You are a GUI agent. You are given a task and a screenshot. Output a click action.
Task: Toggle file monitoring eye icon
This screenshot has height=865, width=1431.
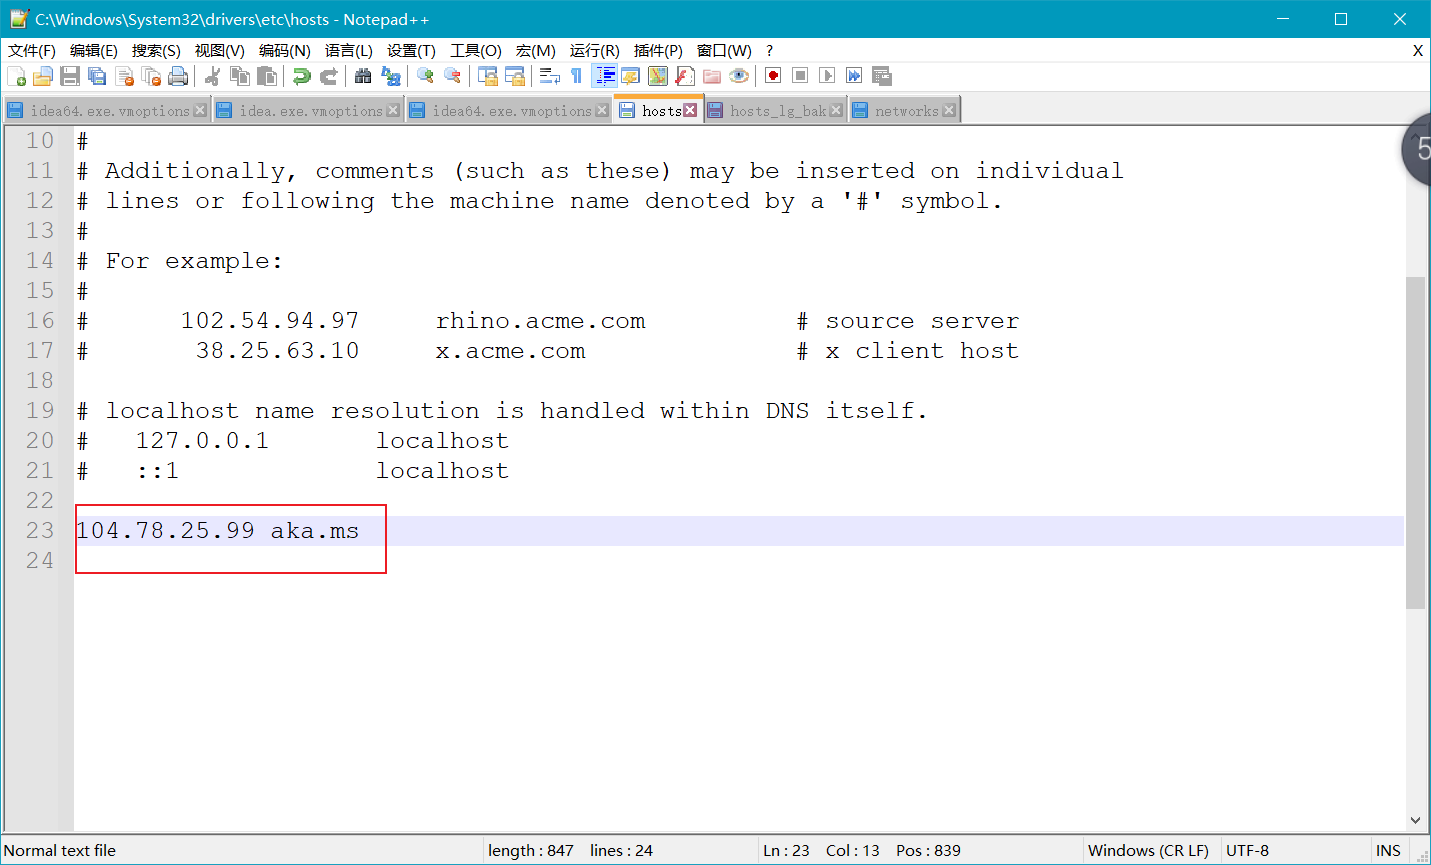click(739, 76)
